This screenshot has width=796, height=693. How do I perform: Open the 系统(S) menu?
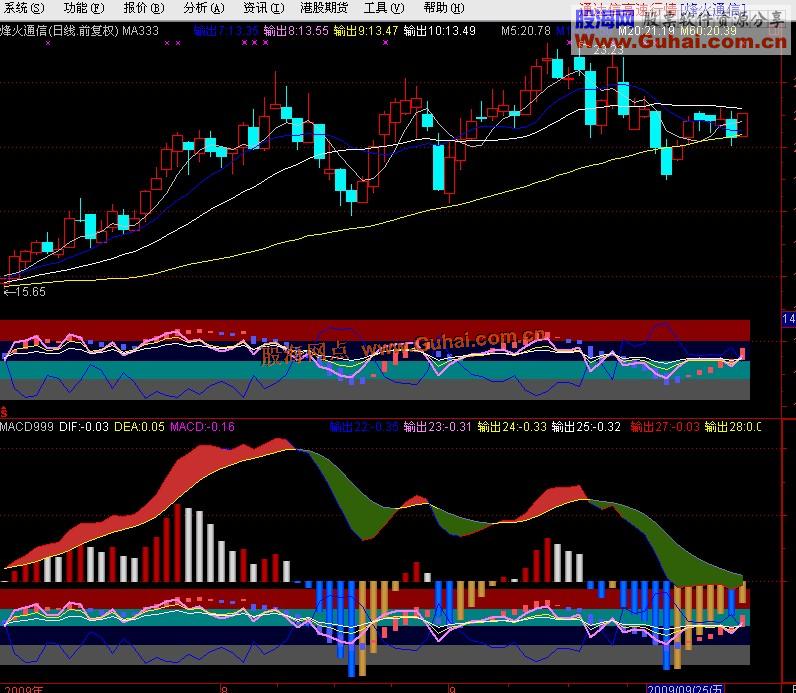point(23,8)
